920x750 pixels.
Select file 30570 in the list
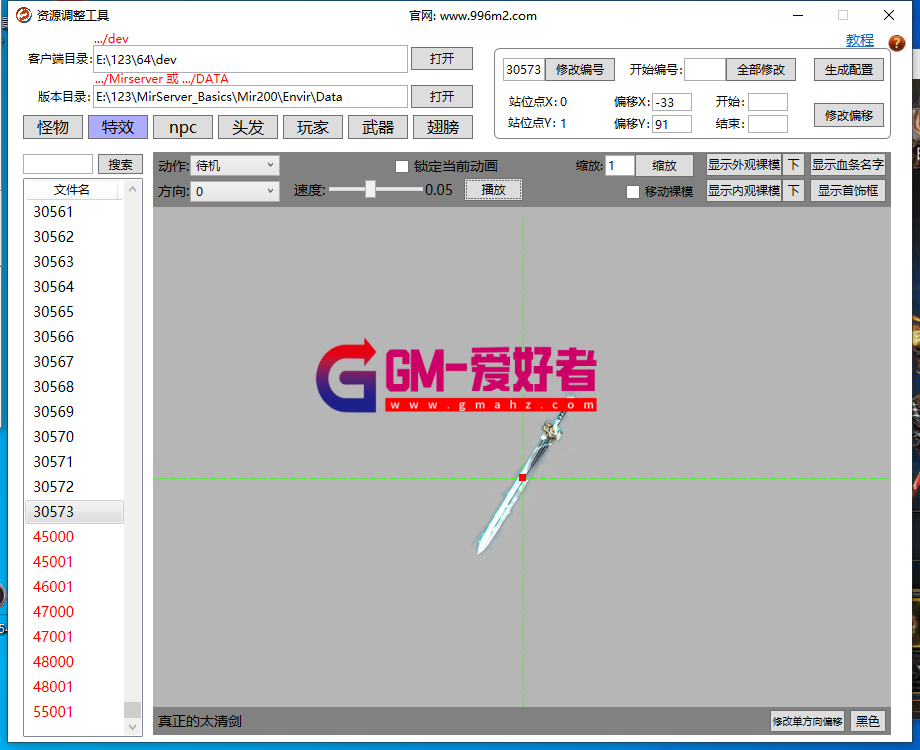point(74,437)
